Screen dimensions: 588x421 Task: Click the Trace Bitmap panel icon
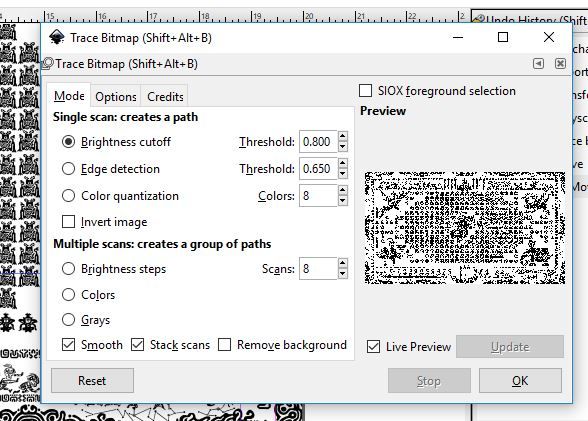[48, 64]
